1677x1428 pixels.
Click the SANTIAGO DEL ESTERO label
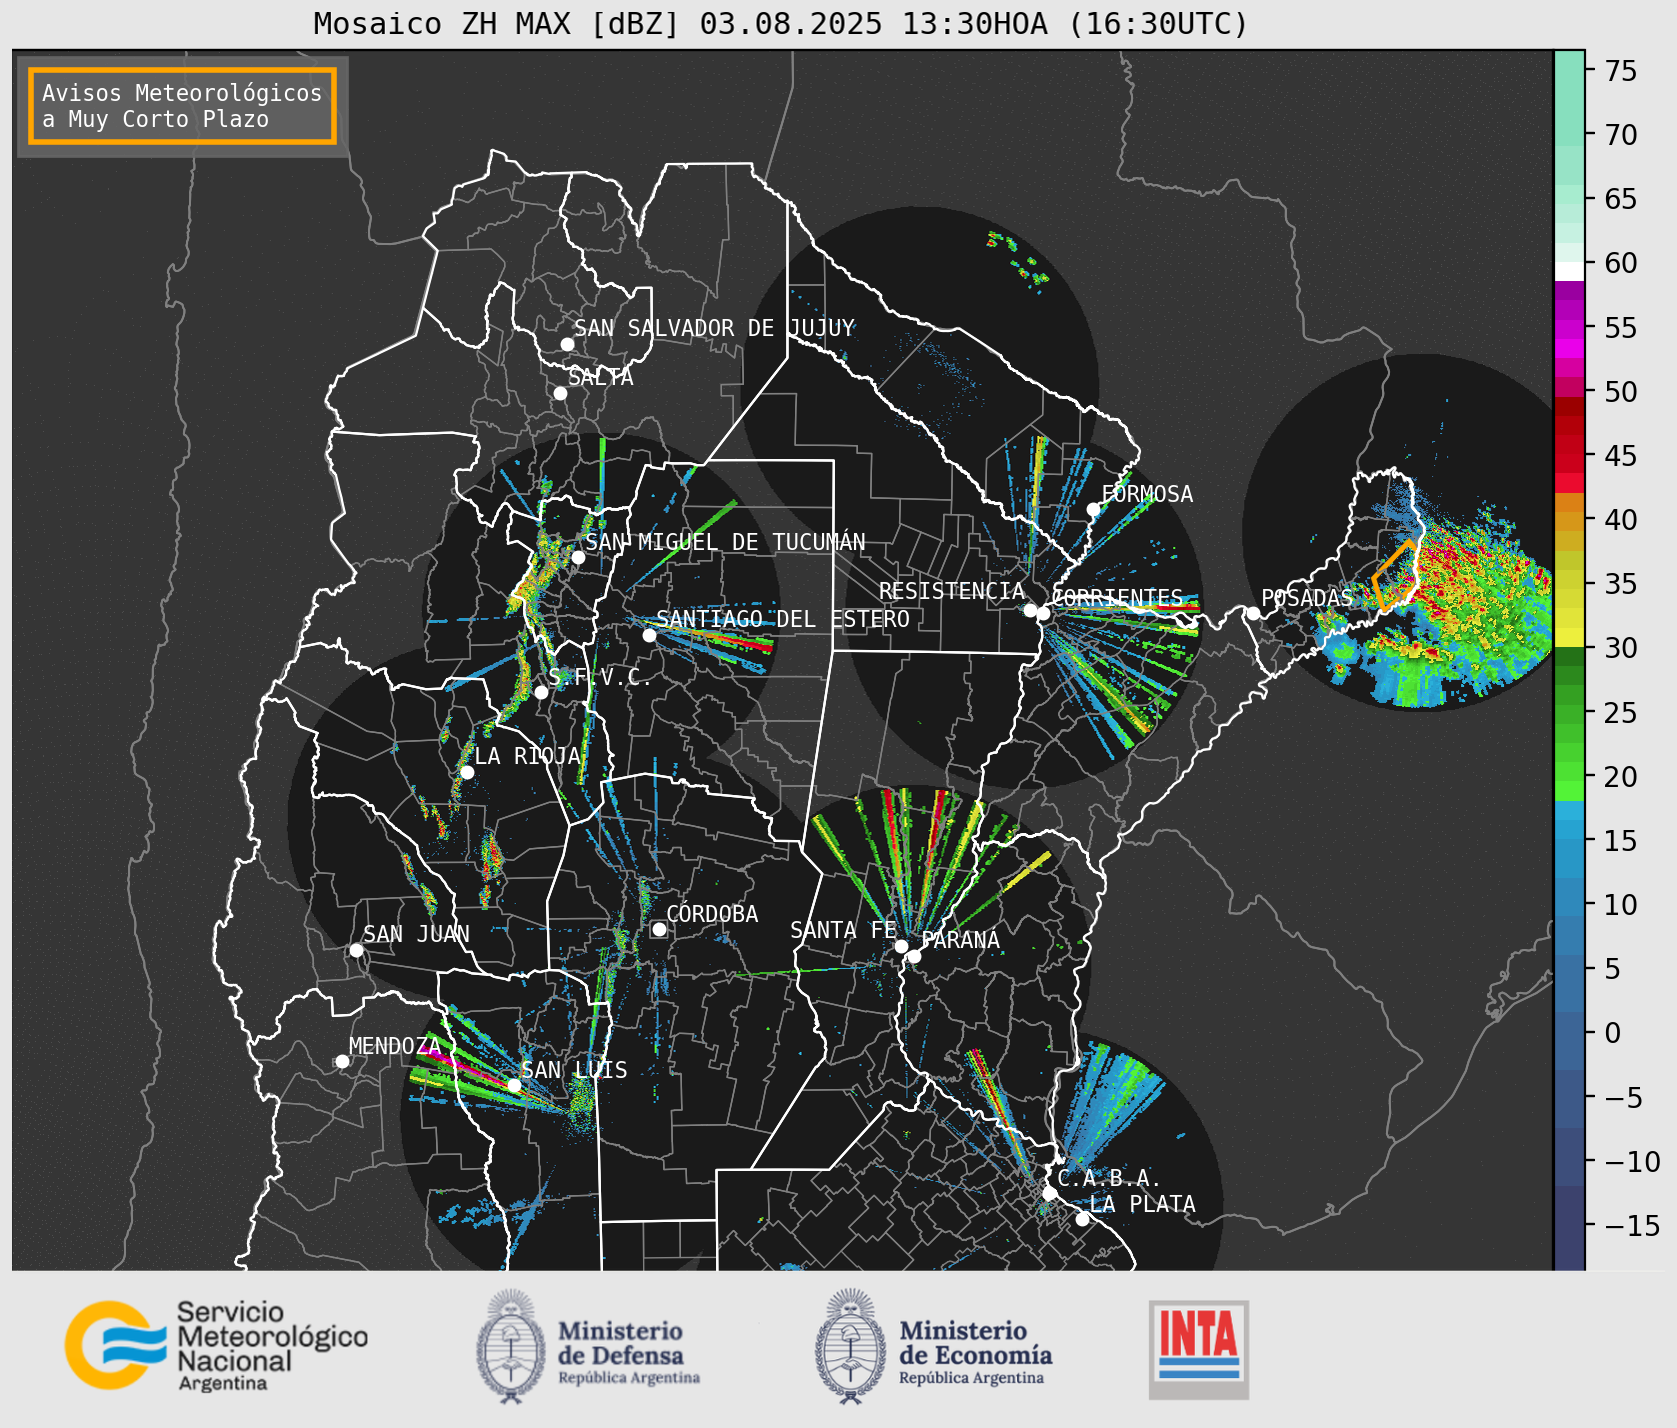pos(783,619)
